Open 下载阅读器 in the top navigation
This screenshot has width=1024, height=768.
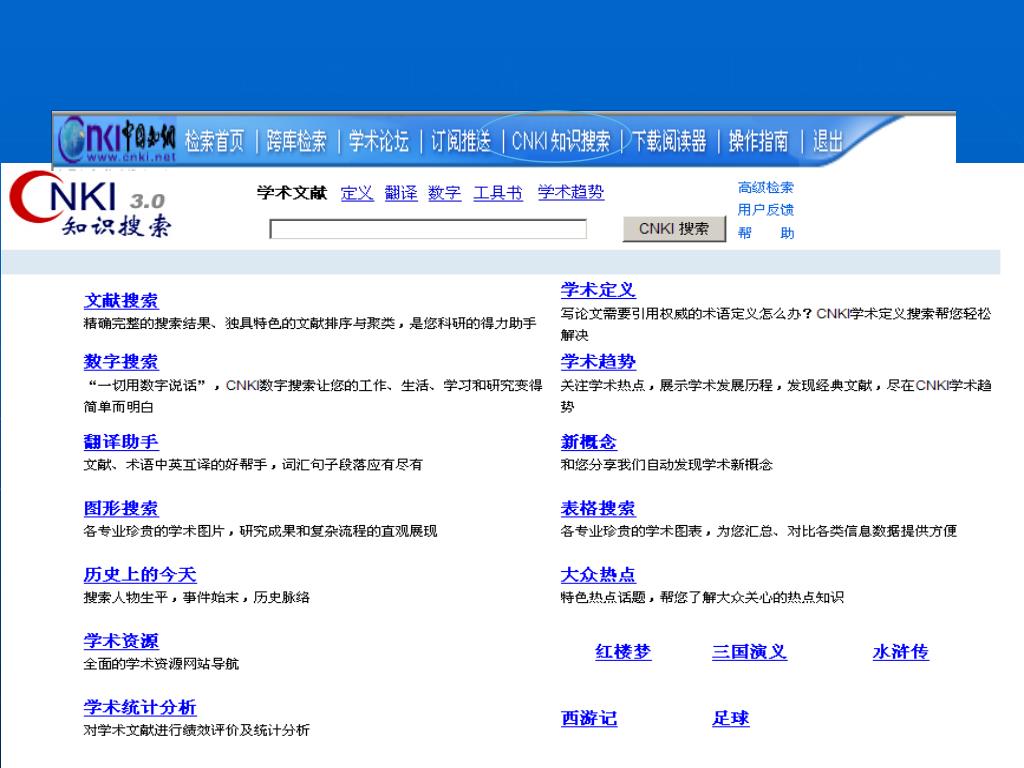point(669,140)
